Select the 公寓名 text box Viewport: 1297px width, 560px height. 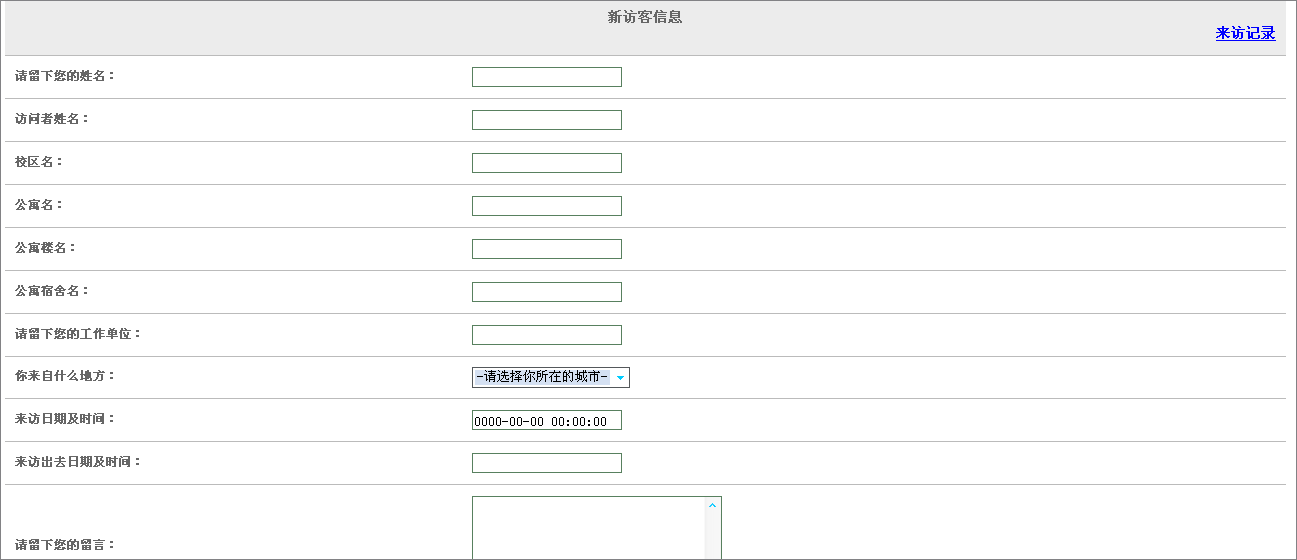(x=547, y=206)
